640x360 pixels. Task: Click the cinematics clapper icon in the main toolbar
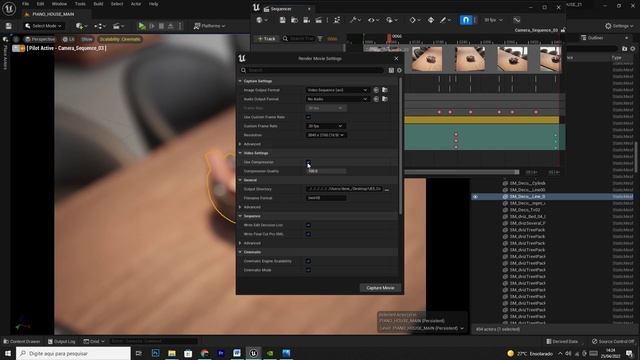point(117,26)
